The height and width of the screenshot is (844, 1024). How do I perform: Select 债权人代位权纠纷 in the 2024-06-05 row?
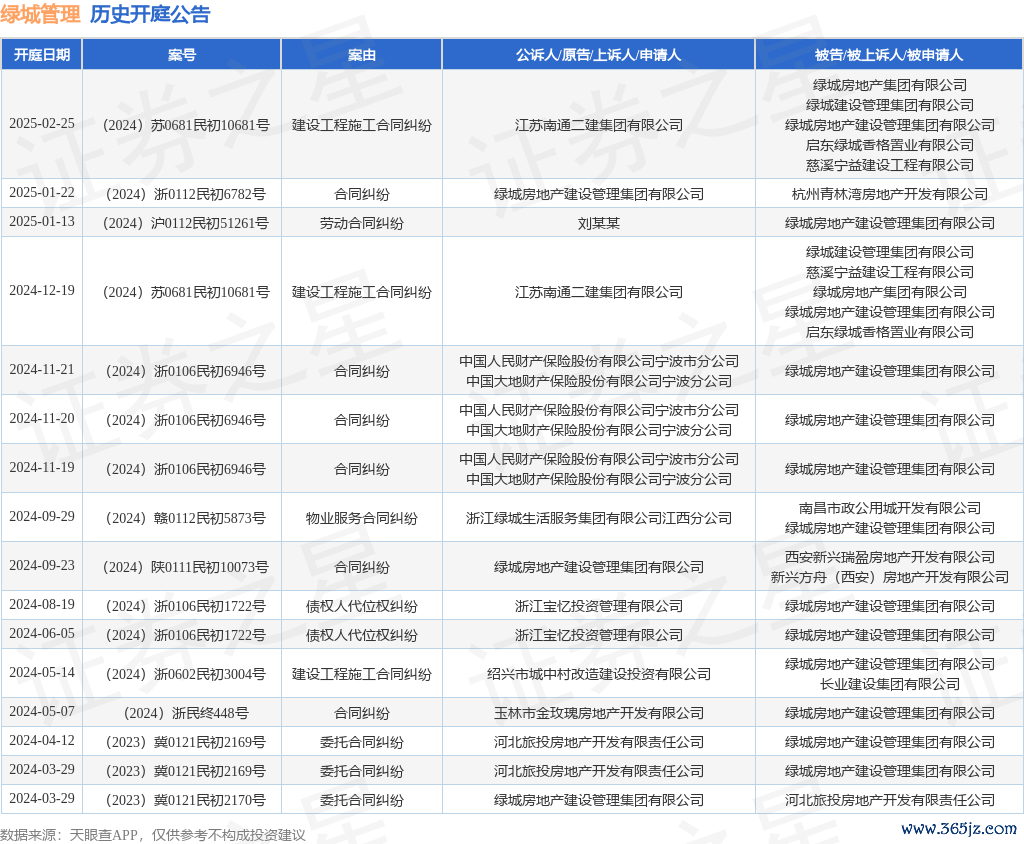[362, 635]
